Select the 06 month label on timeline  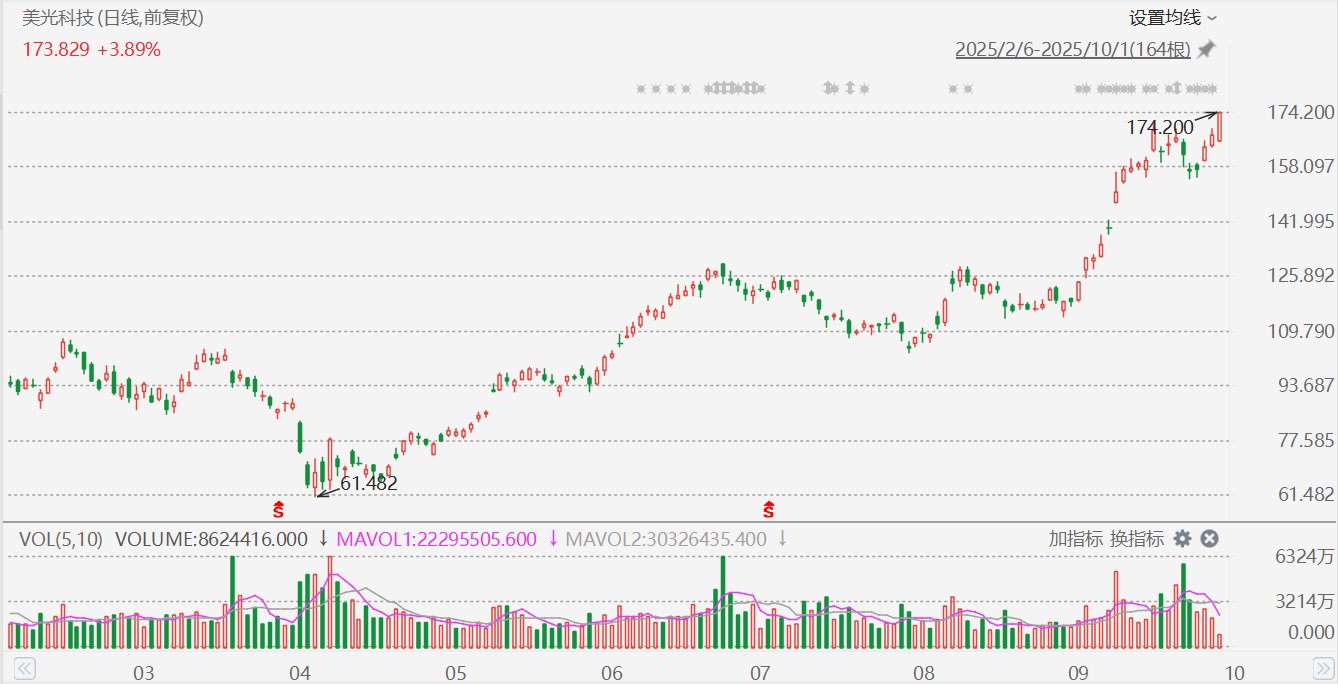[x=612, y=670]
